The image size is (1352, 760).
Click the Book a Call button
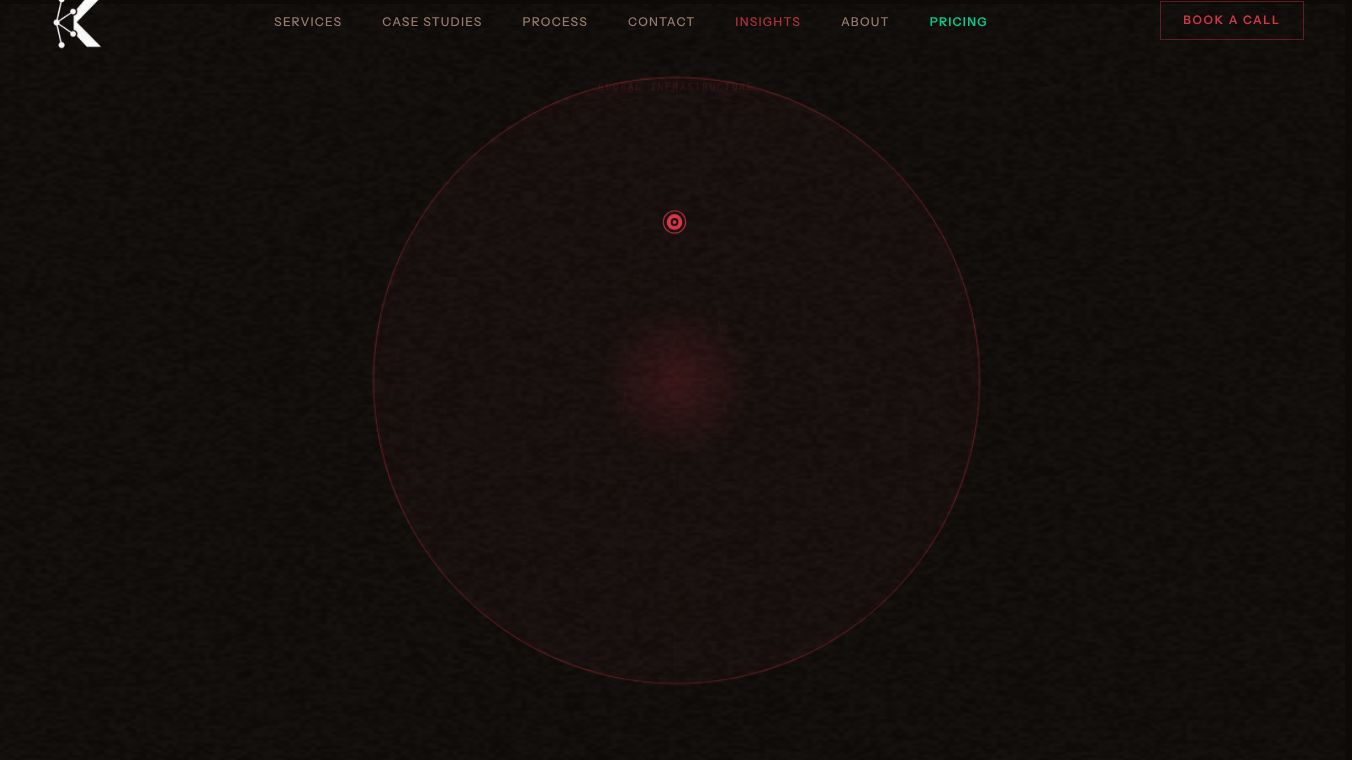click(1232, 20)
